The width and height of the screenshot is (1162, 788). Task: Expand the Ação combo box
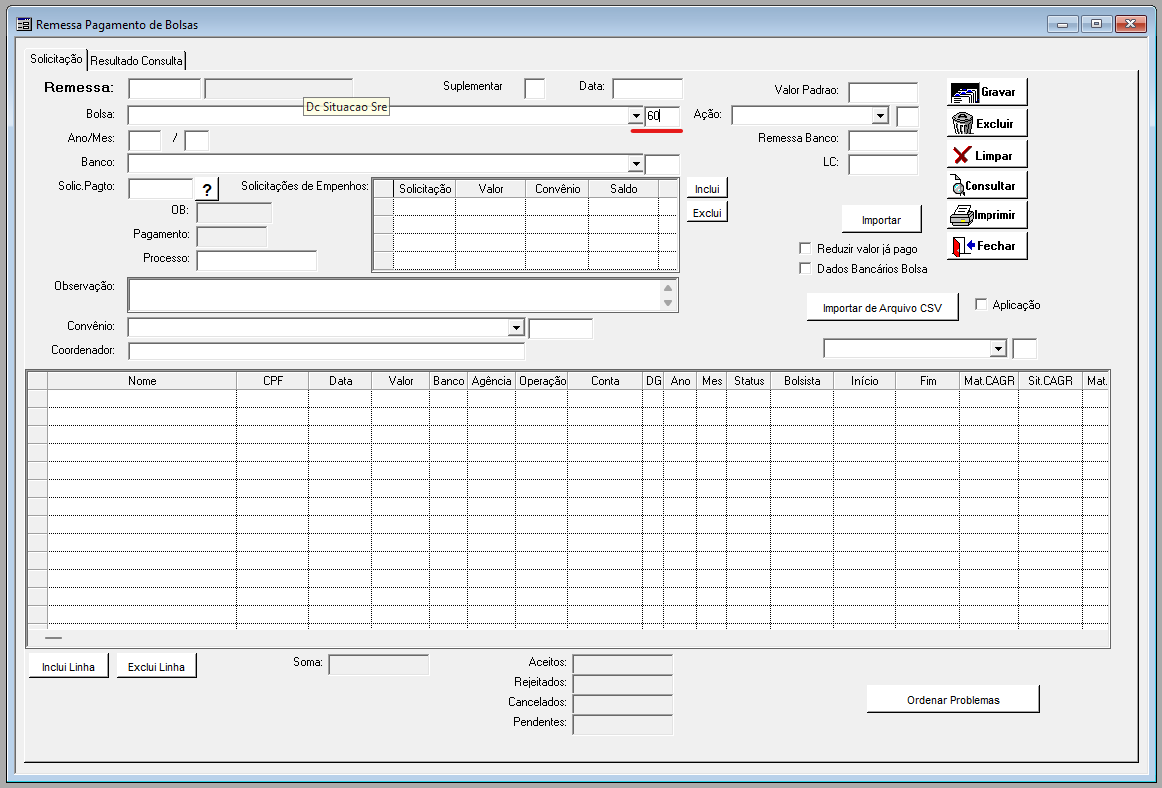[x=880, y=116]
